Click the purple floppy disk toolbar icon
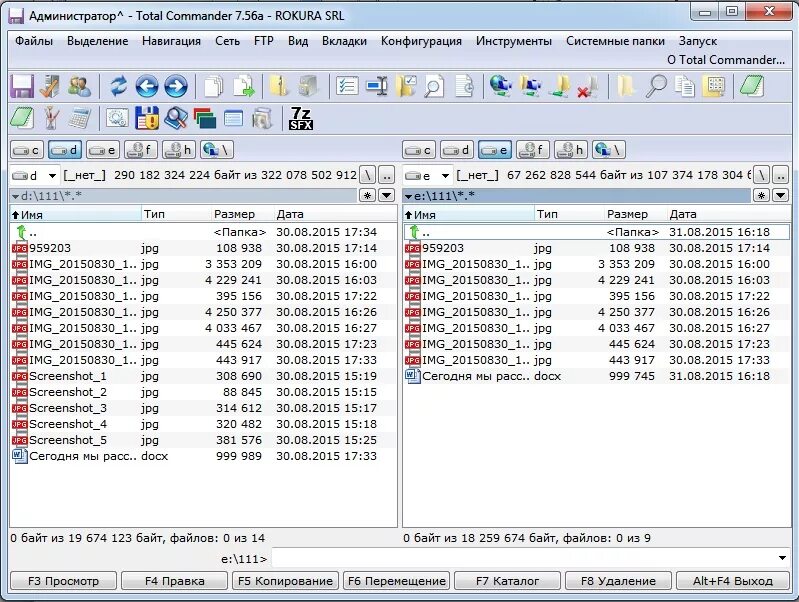799x602 pixels. (x=22, y=86)
